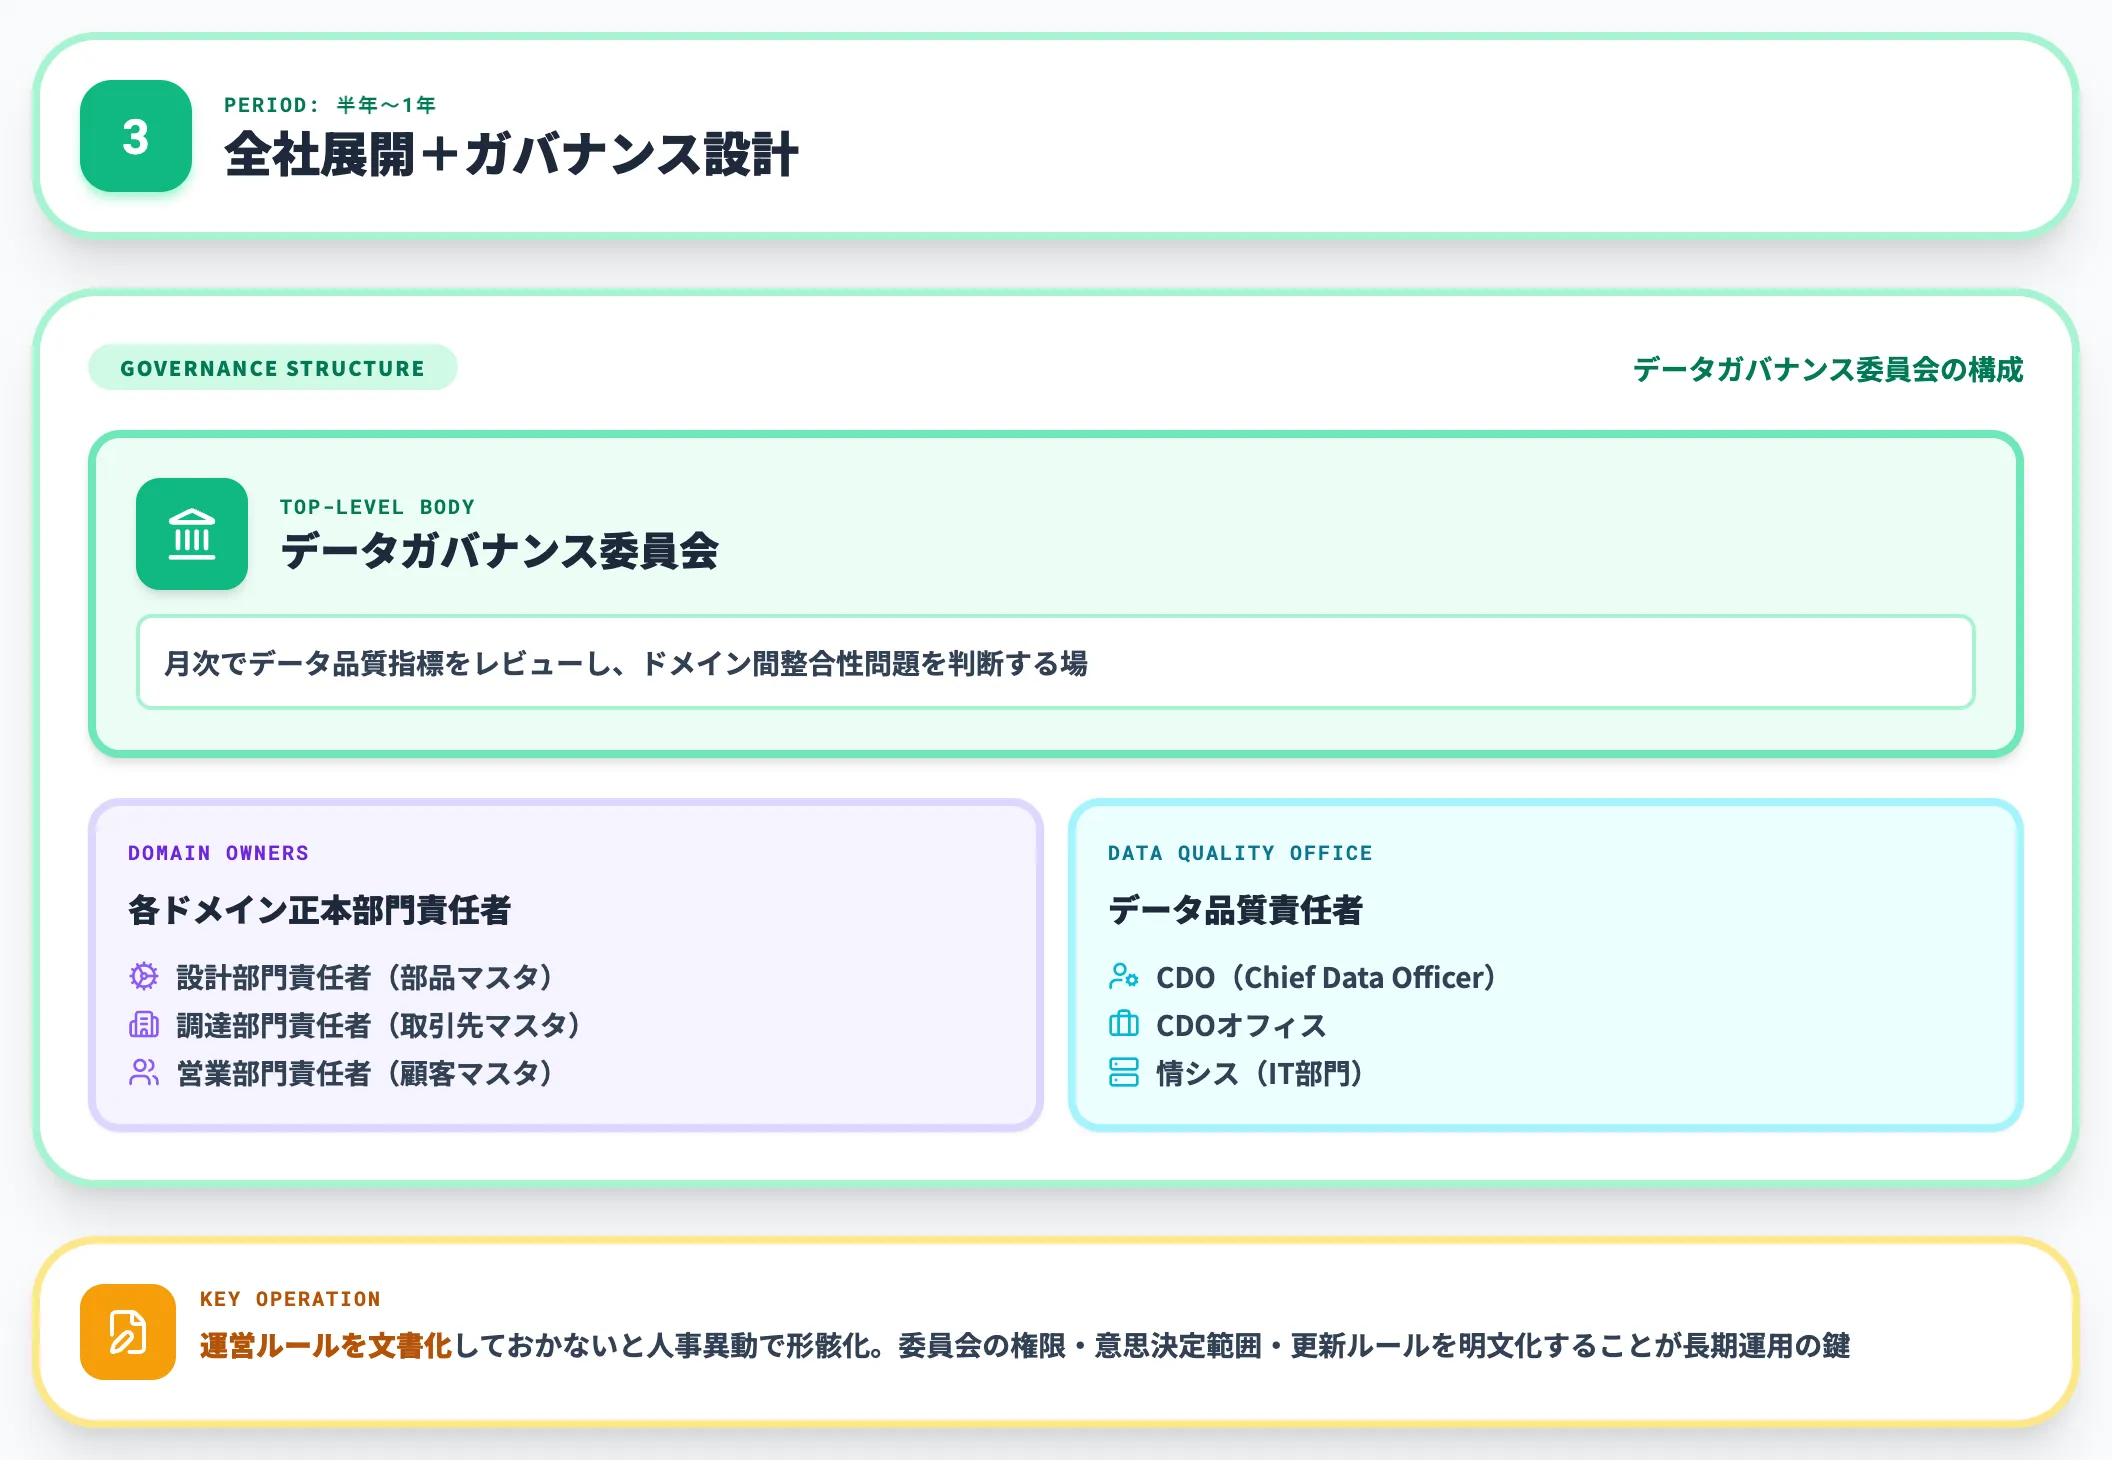
Task: Click the PERIOD: 半年～1年 label
Action: (x=330, y=105)
